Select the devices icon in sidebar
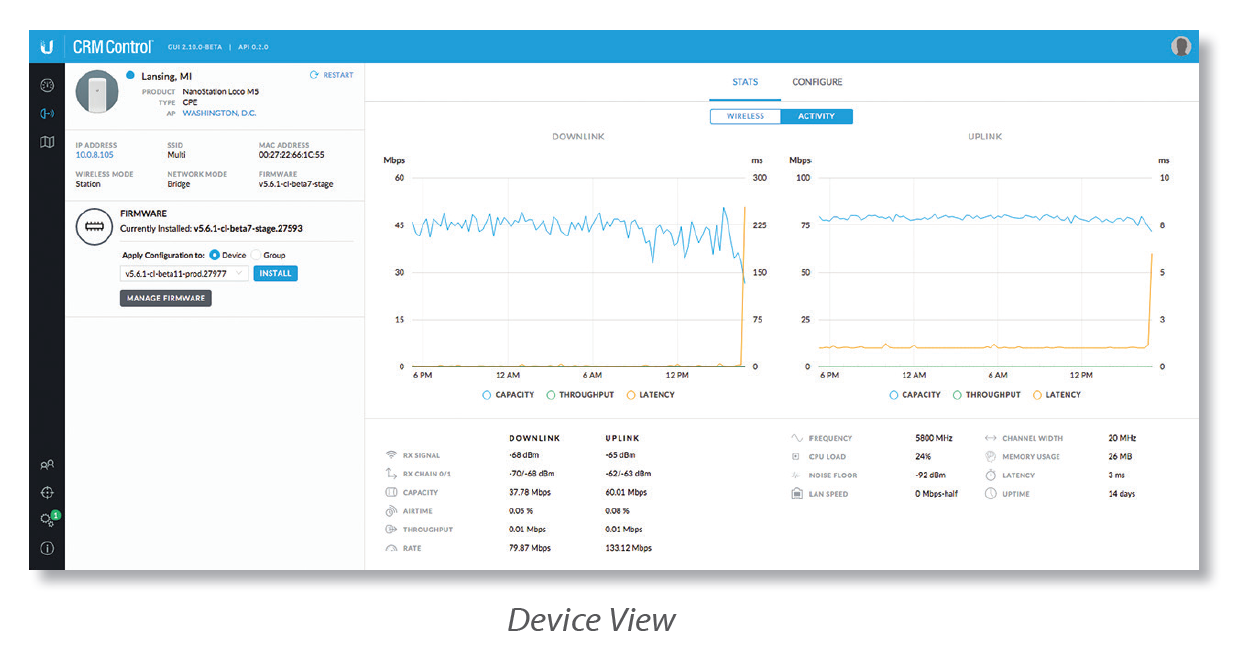Viewport: 1246px width, 653px height. click(x=47, y=113)
